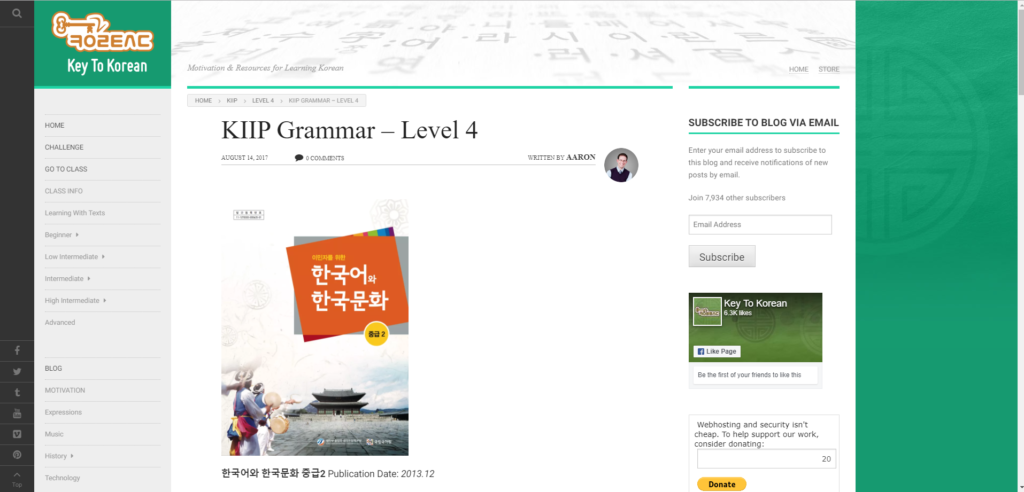The image size is (1024, 492).
Task: Select GO TO CLASS in sidebar
Action: click(x=66, y=169)
